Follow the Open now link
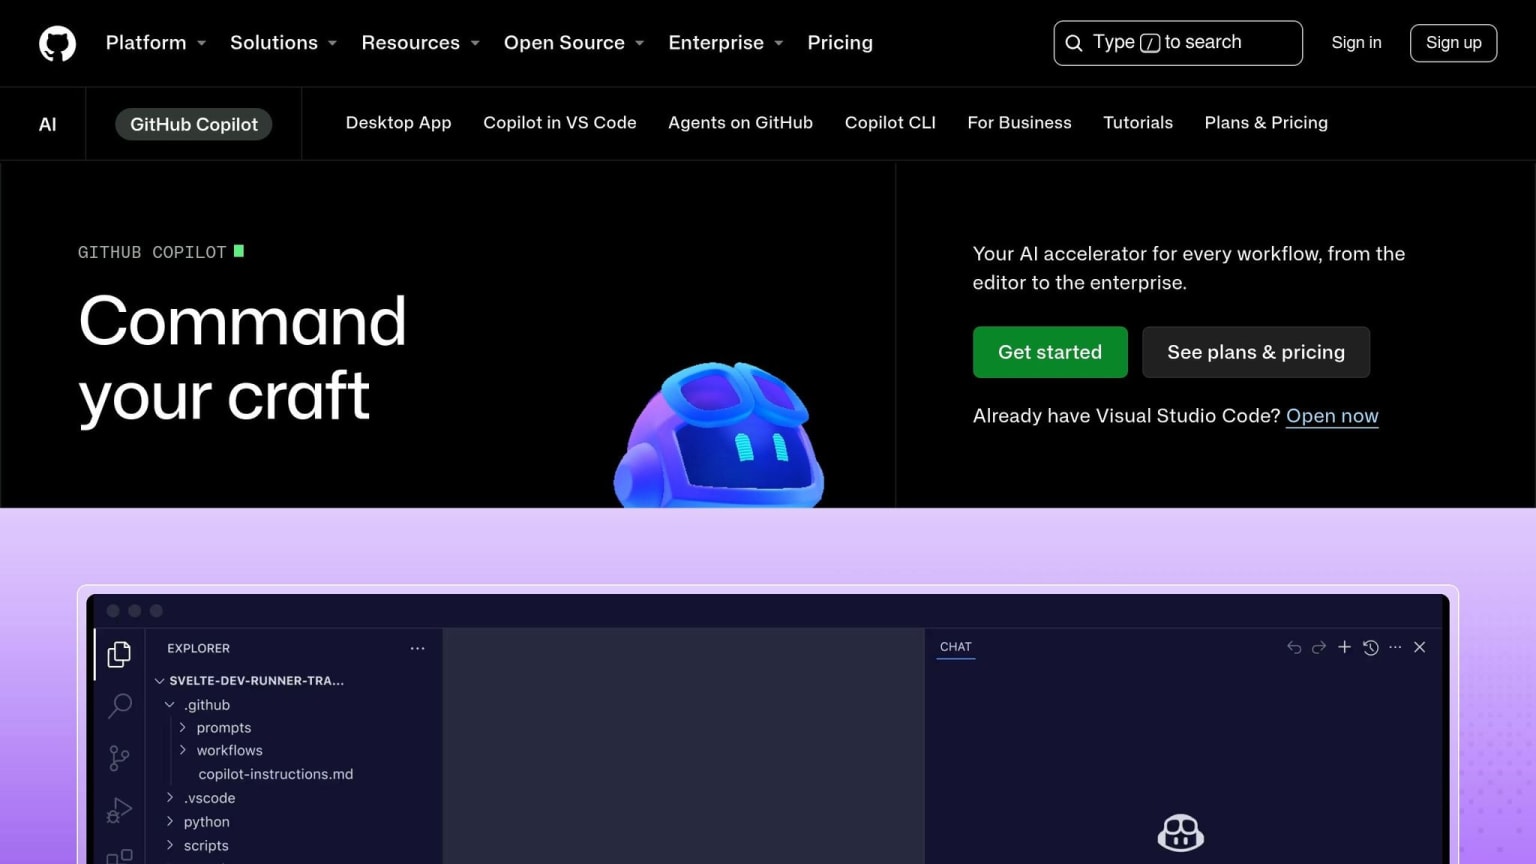The height and width of the screenshot is (864, 1536). pos(1332,416)
